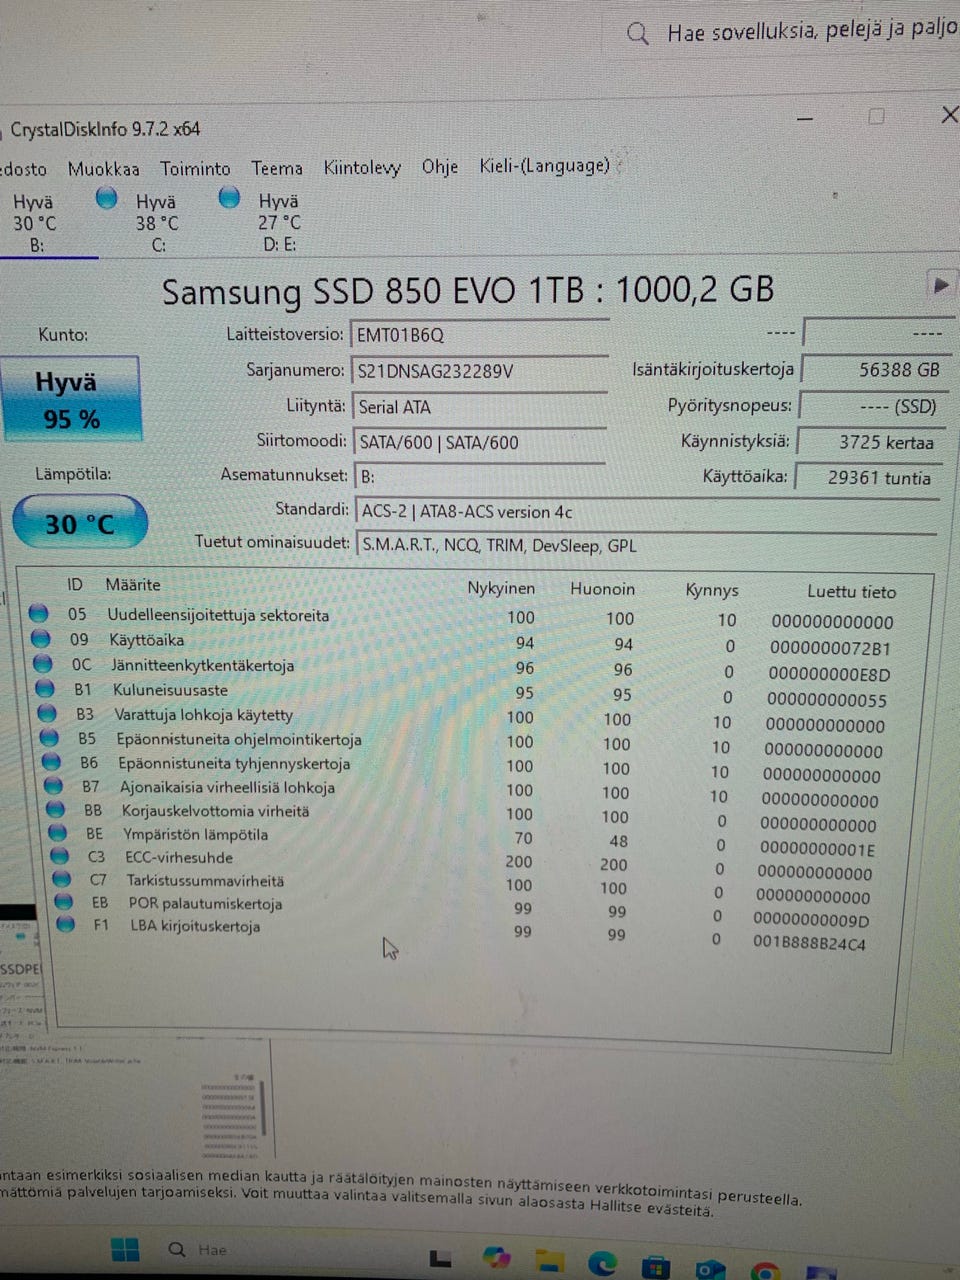Click the 30 °C temperature button
Image resolution: width=960 pixels, height=1280 pixels.
coord(80,523)
